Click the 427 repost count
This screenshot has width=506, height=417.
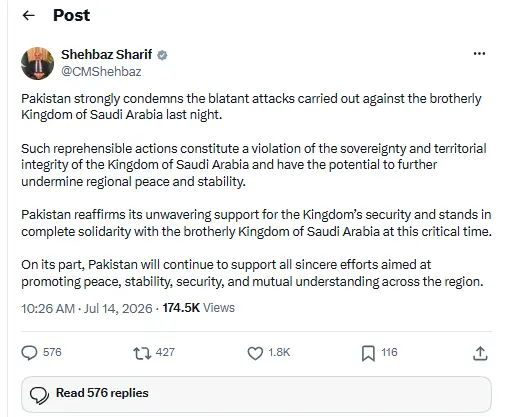click(x=165, y=352)
